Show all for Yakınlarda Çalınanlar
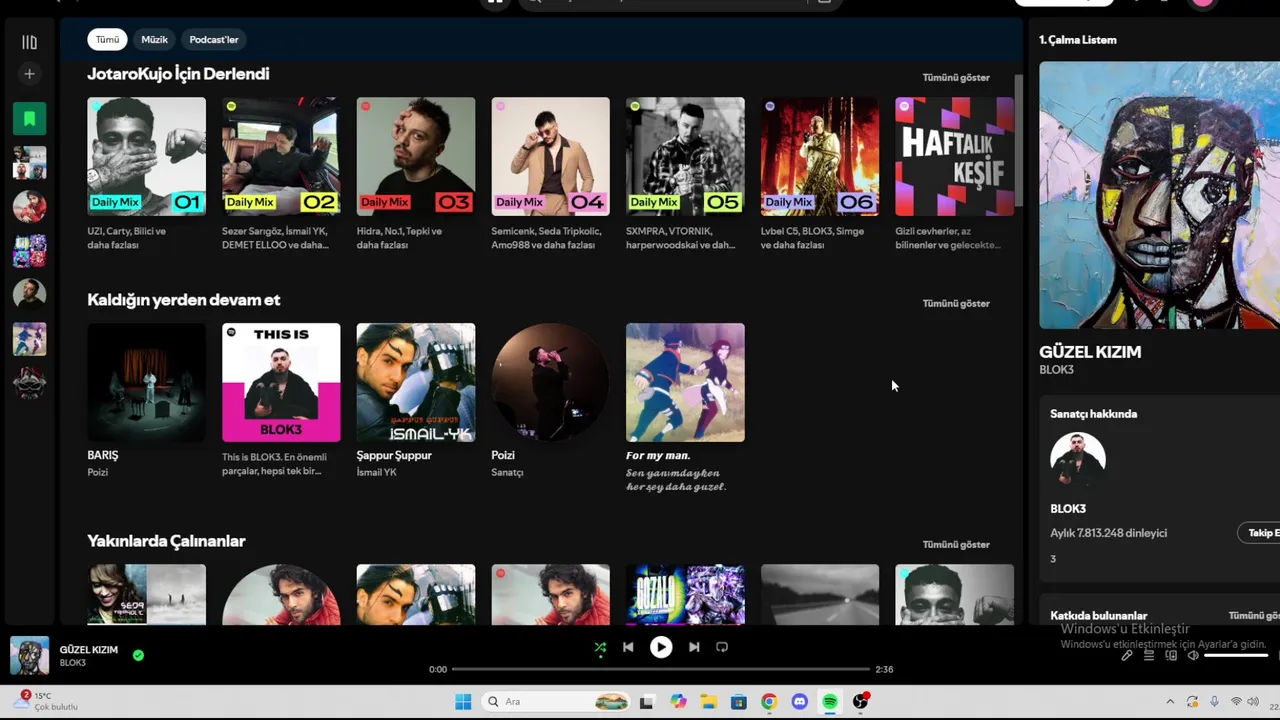 click(x=956, y=544)
